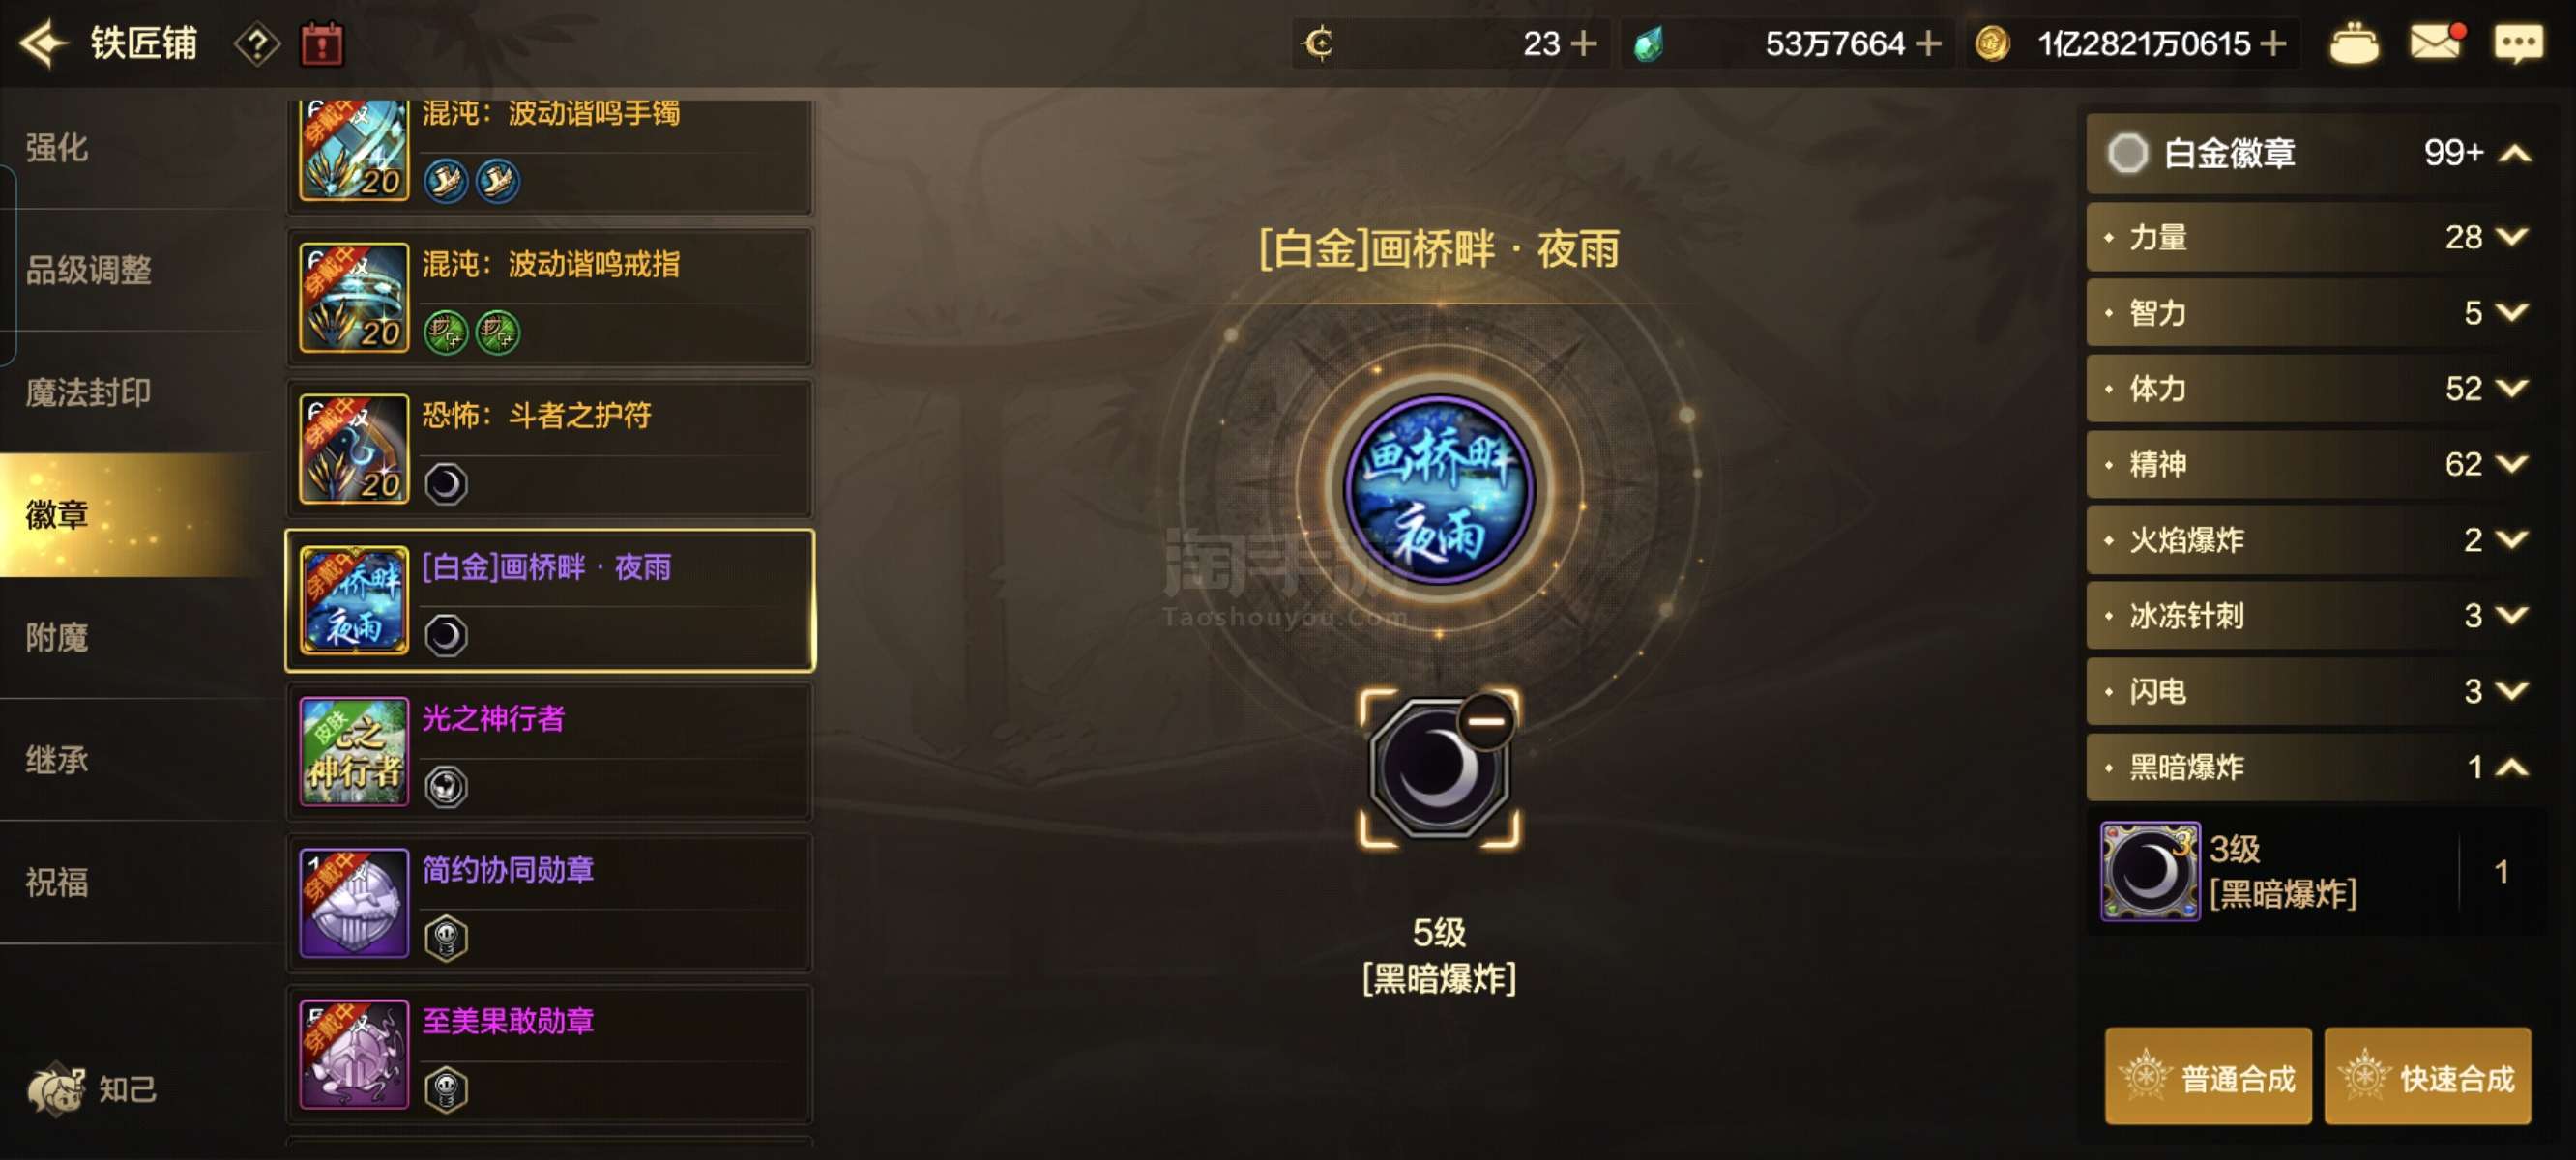2576x1160 pixels.
Task: Click the 普通合成 button
Action: [2208, 1077]
